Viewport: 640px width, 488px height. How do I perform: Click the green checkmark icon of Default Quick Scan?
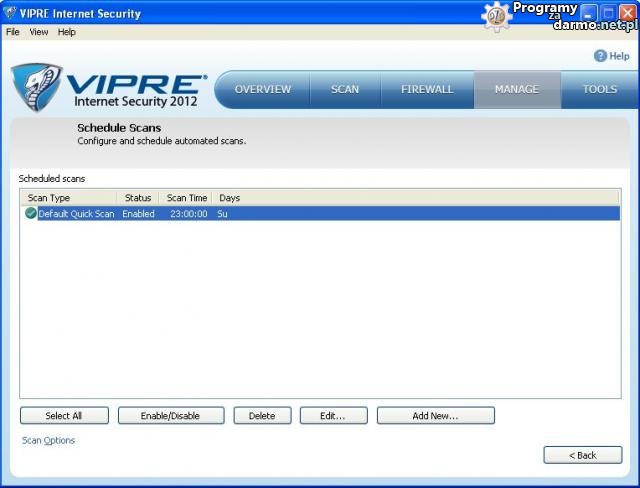(x=31, y=214)
